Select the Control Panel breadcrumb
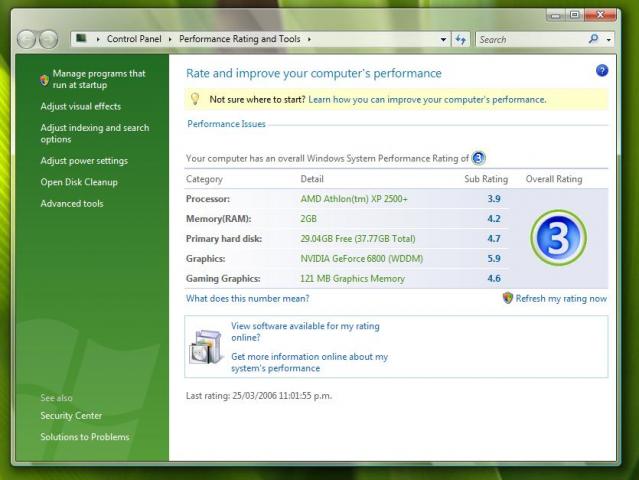The width and height of the screenshot is (639, 480). [x=134, y=39]
